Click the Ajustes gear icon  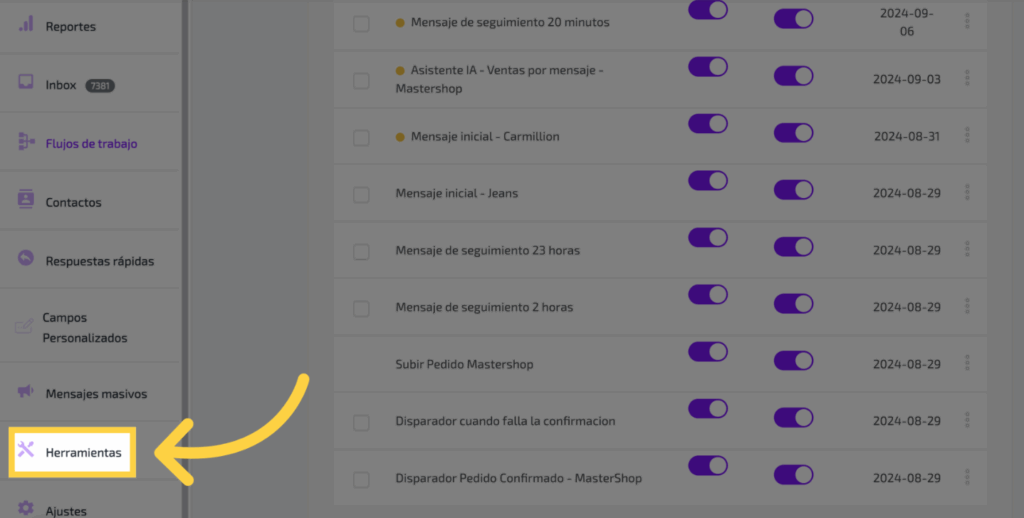tap(26, 508)
